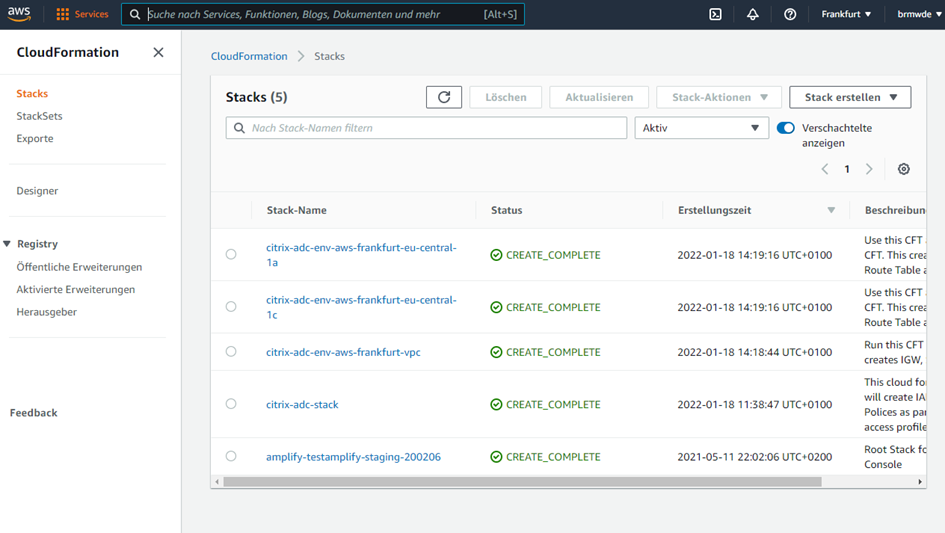Image resolution: width=945 pixels, height=533 pixels.
Task: Sort by Erstellungszeit using arrow icon
Action: 831,210
